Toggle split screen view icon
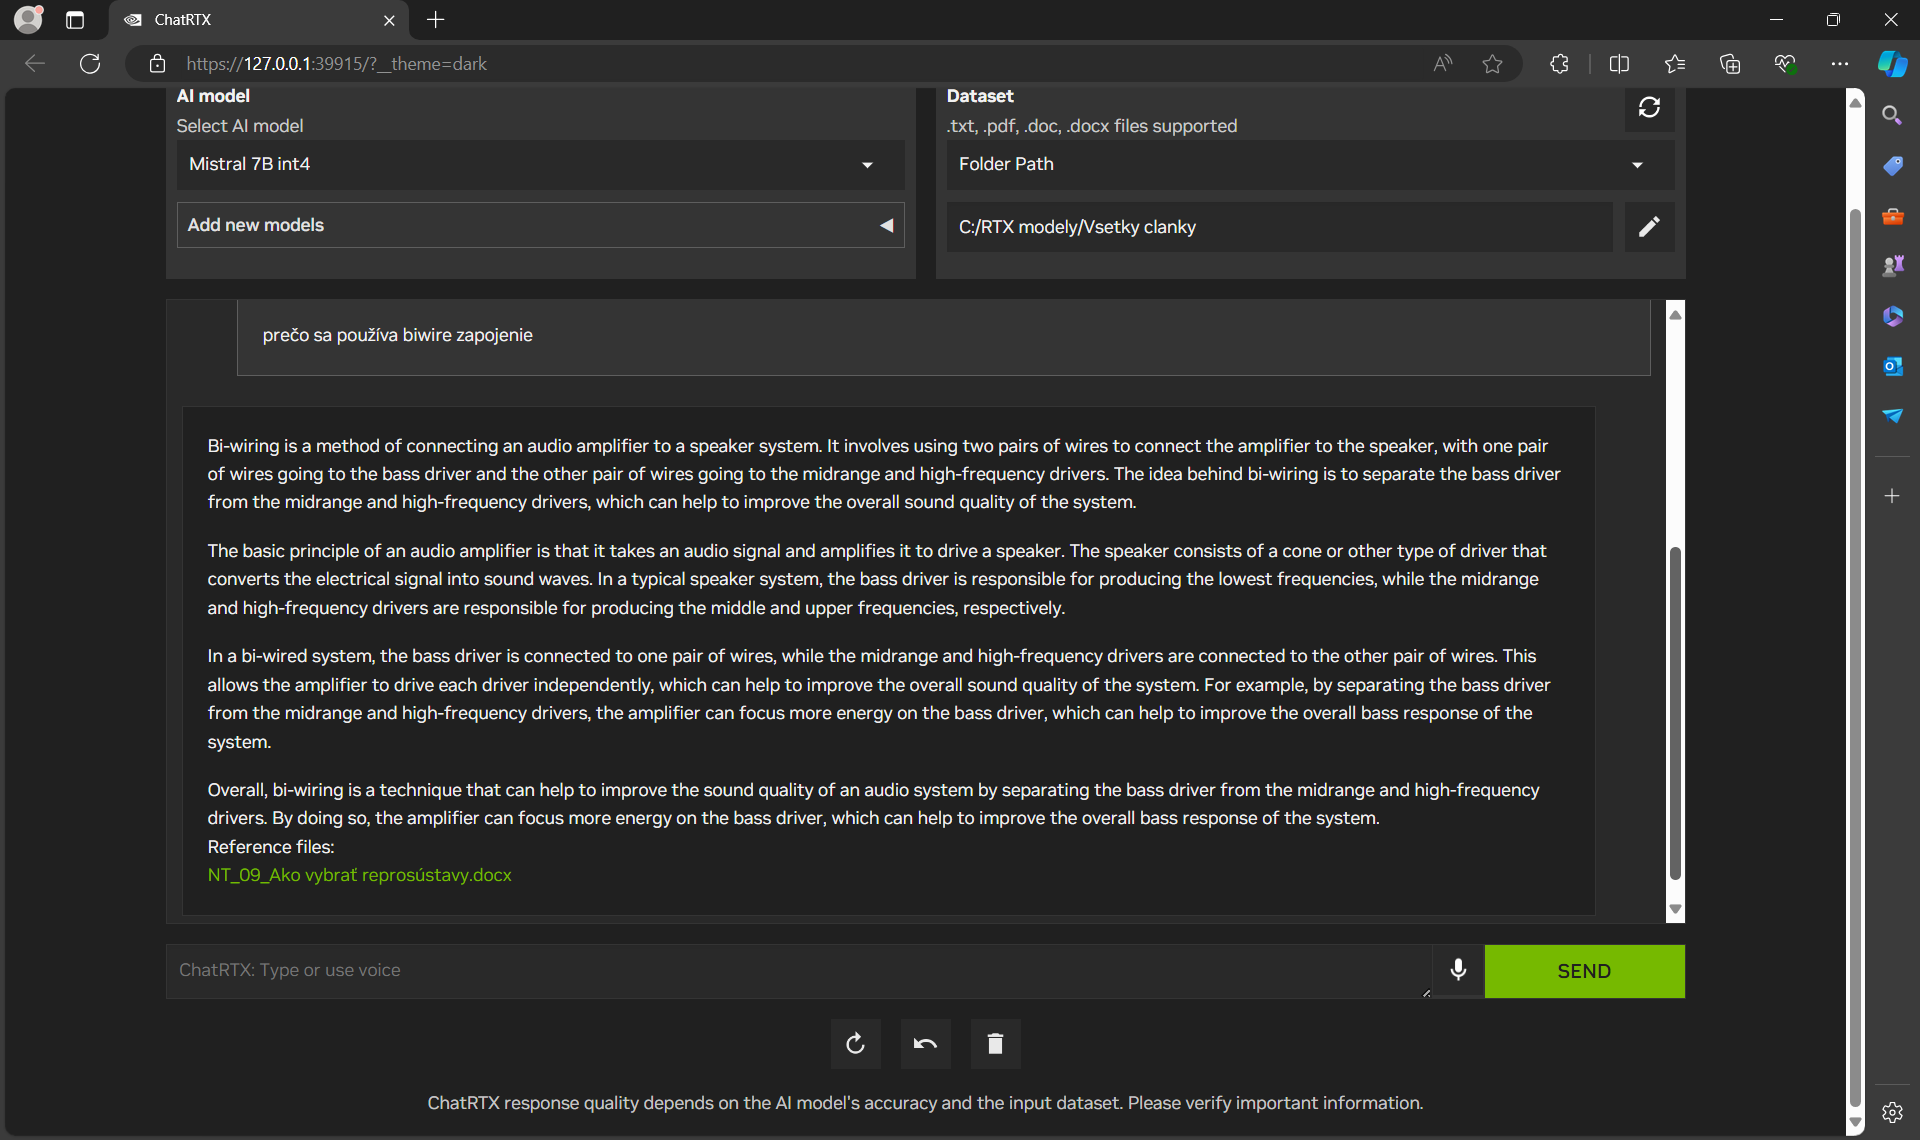 pyautogui.click(x=1619, y=64)
